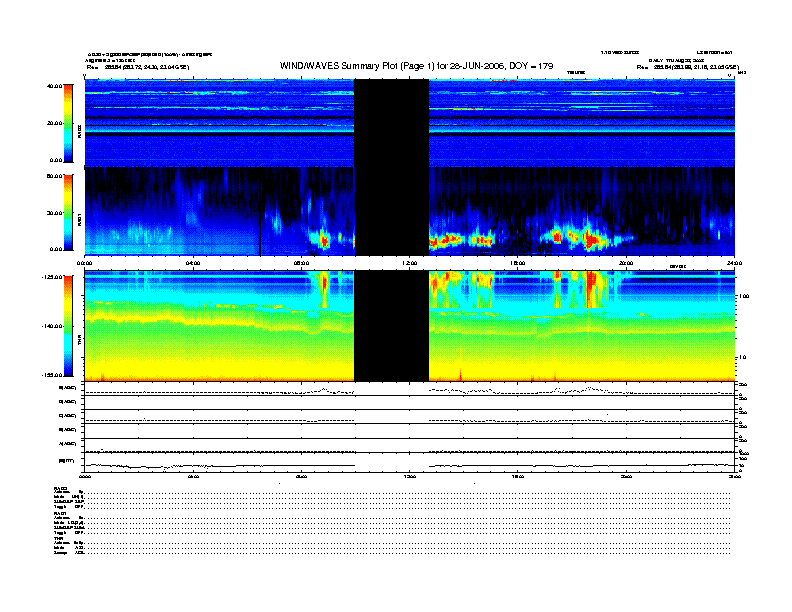Click the topmost line-plot row label on the left

pyautogui.click(x=68, y=388)
